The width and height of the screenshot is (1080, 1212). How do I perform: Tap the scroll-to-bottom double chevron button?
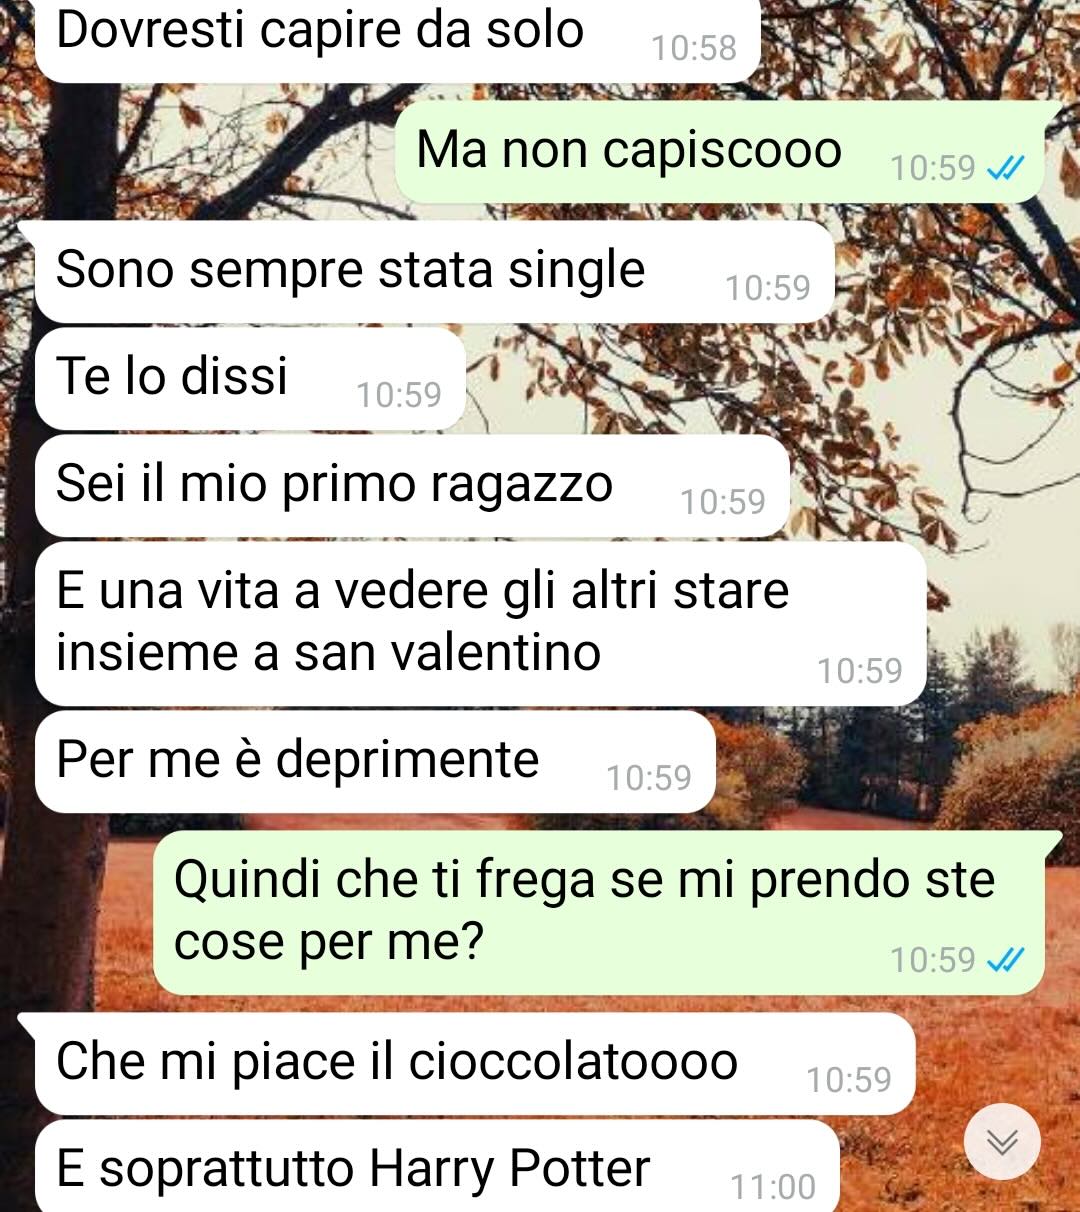pyautogui.click(x=1002, y=1141)
